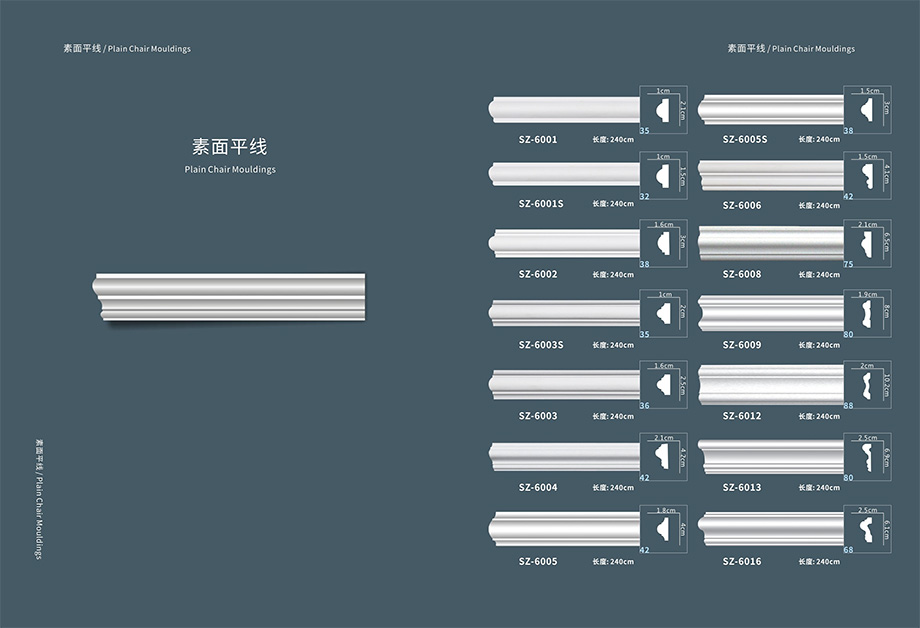Click the SZ-6001 profile cross-section icon

click(664, 110)
